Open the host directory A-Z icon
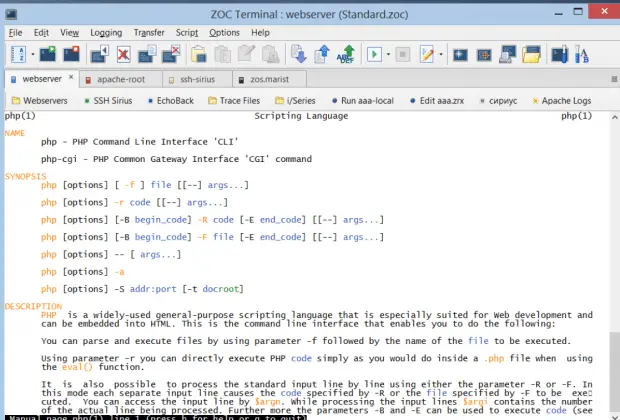The image size is (620, 420). (18, 54)
